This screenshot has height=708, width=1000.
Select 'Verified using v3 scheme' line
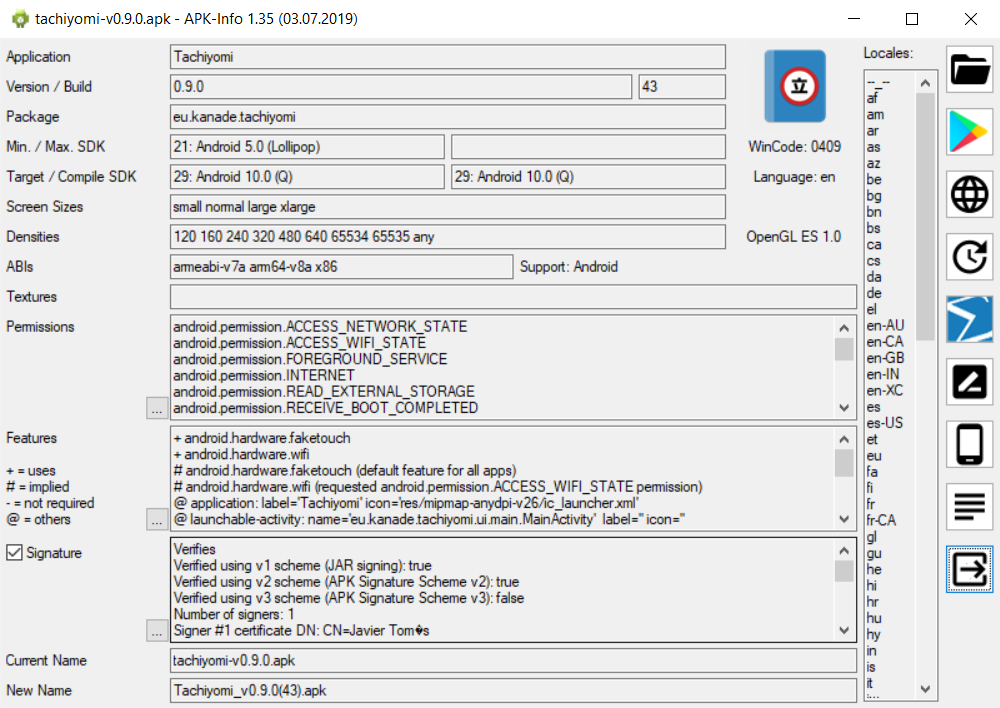tap(349, 598)
